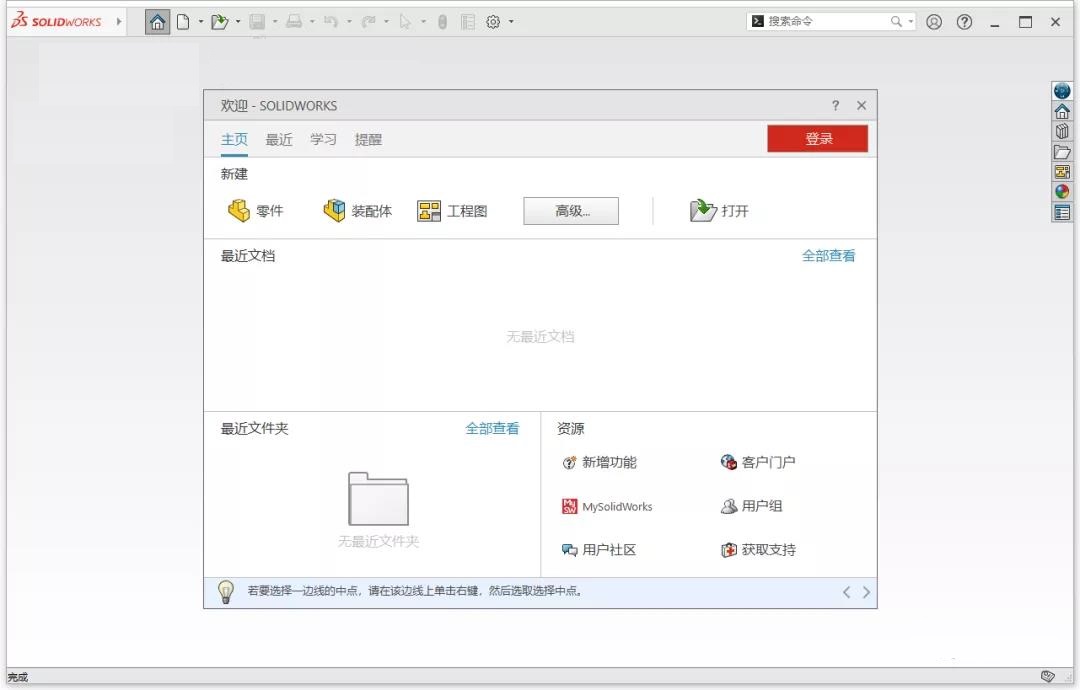
Task: Open the Custom Properties panel
Action: coord(1062,212)
